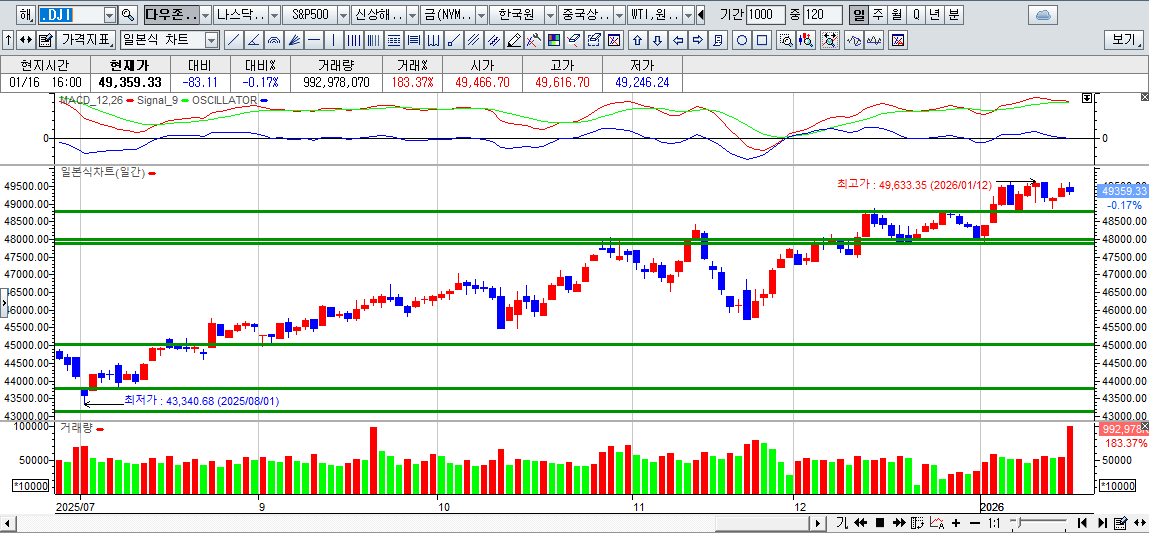Open the 가격지표 button menu
This screenshot has height=533, width=1149.
(x=86, y=41)
